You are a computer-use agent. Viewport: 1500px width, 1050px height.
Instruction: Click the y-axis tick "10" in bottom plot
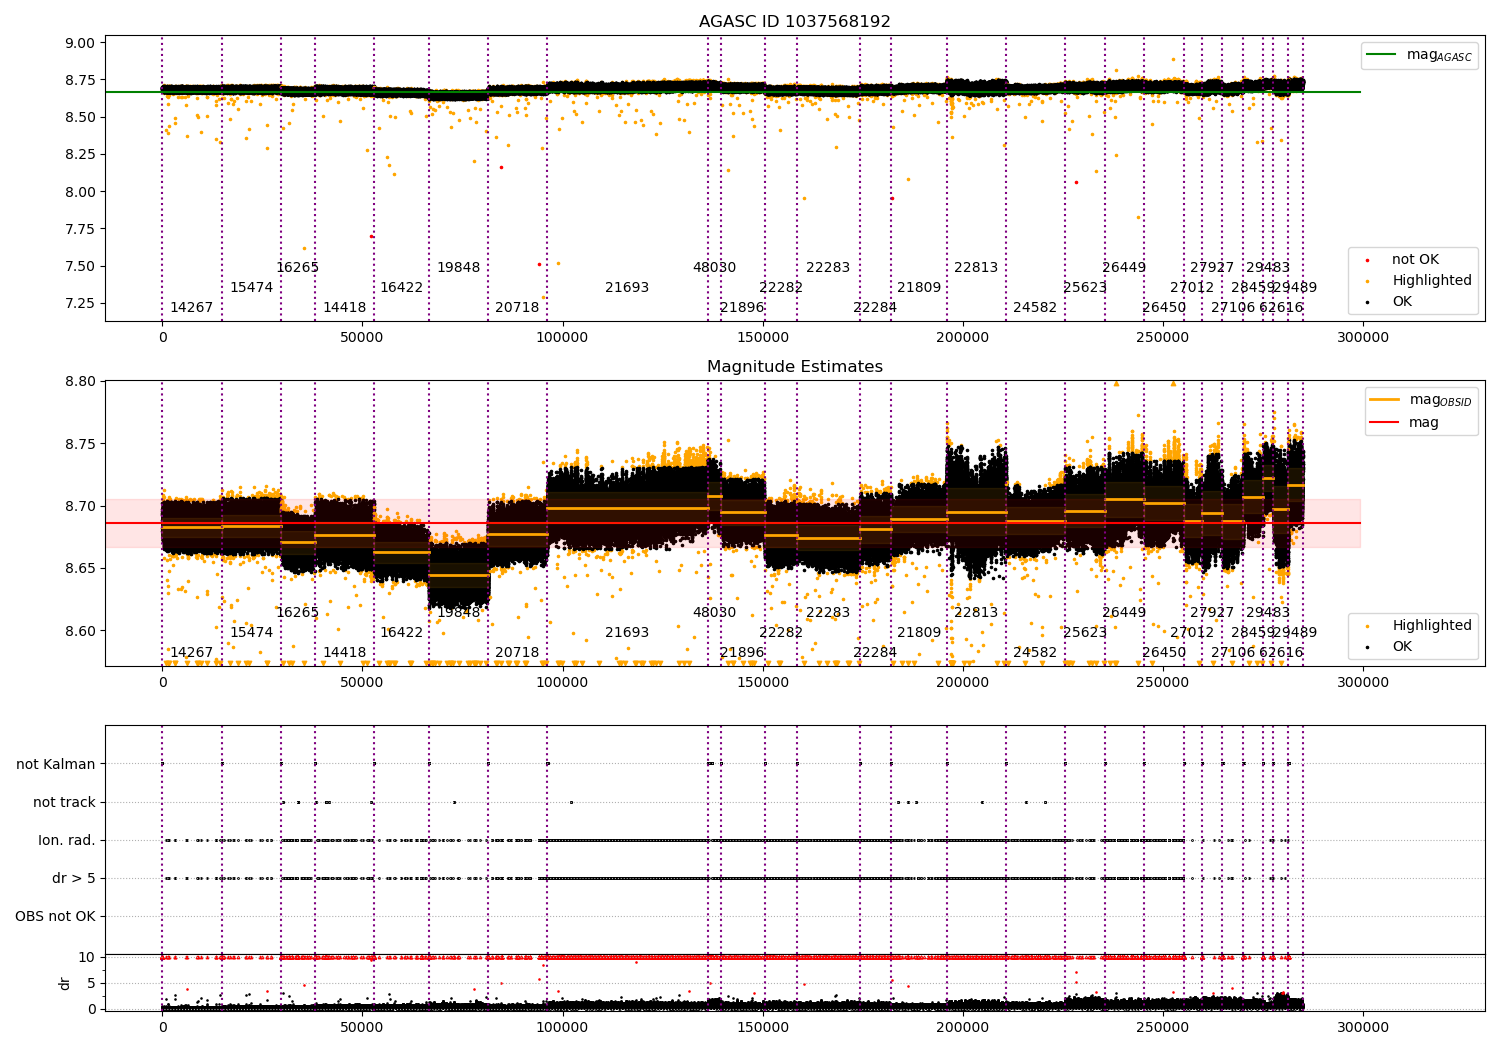(87, 958)
